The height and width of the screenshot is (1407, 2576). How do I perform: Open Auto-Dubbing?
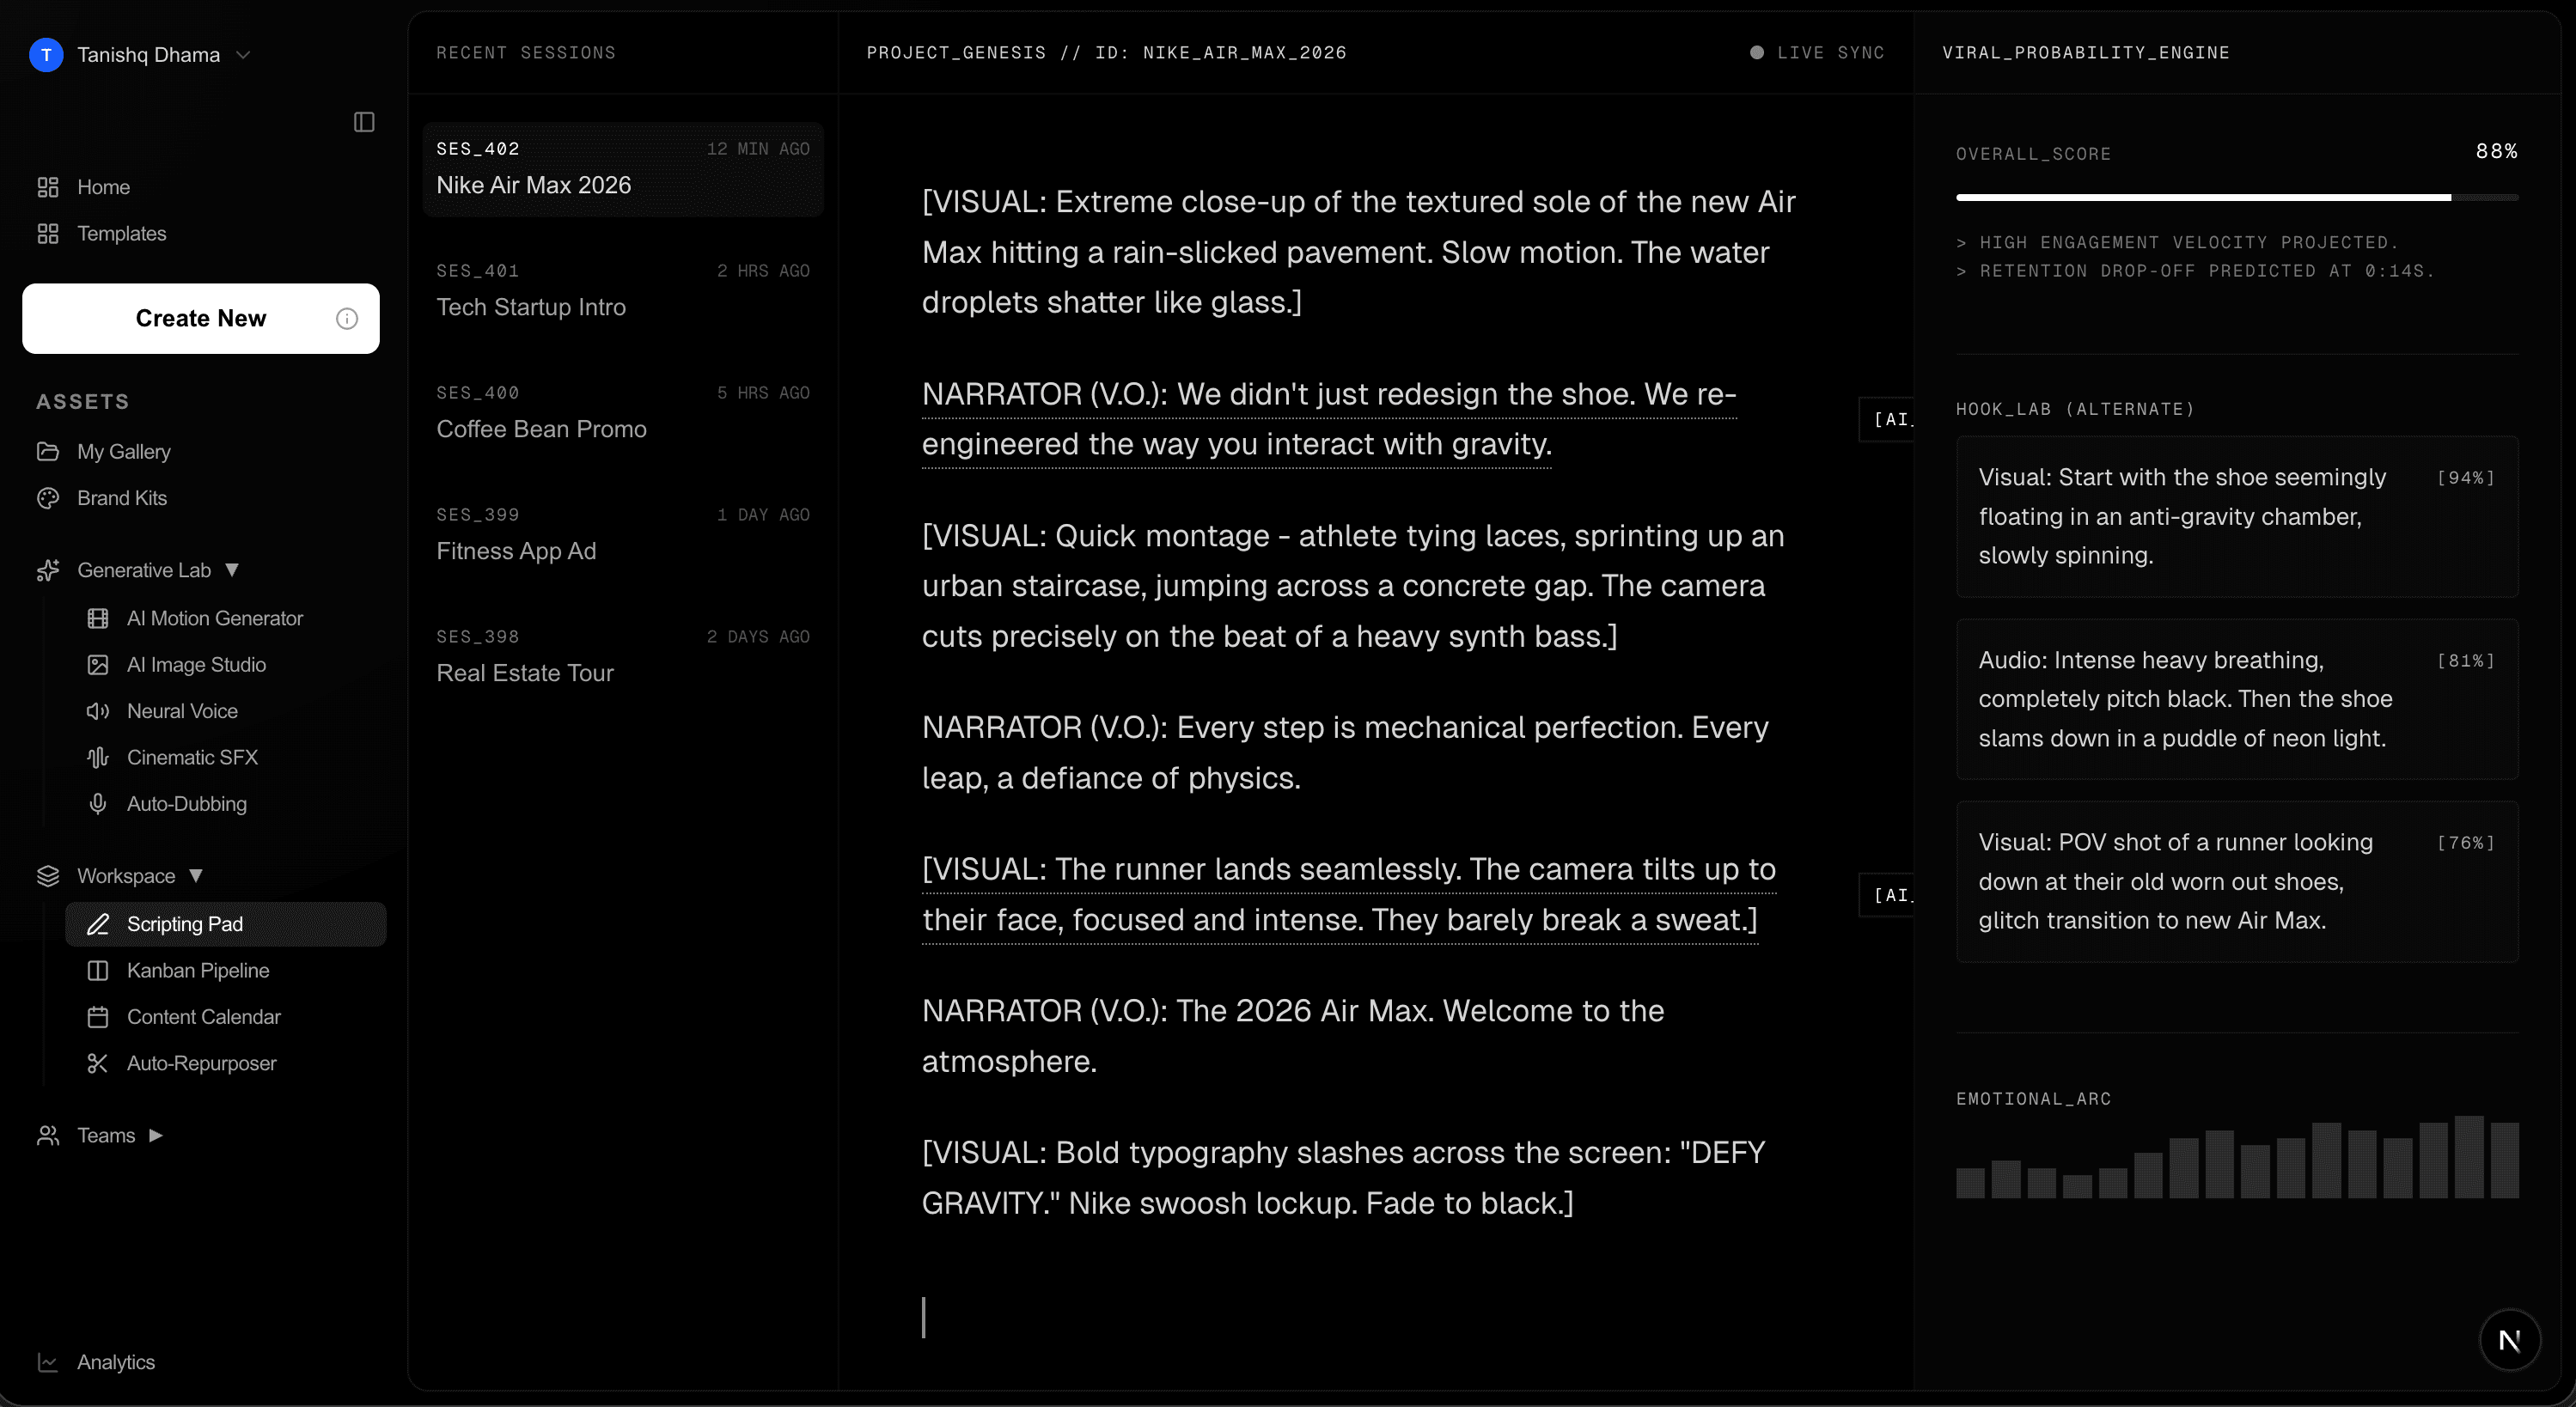click(186, 804)
